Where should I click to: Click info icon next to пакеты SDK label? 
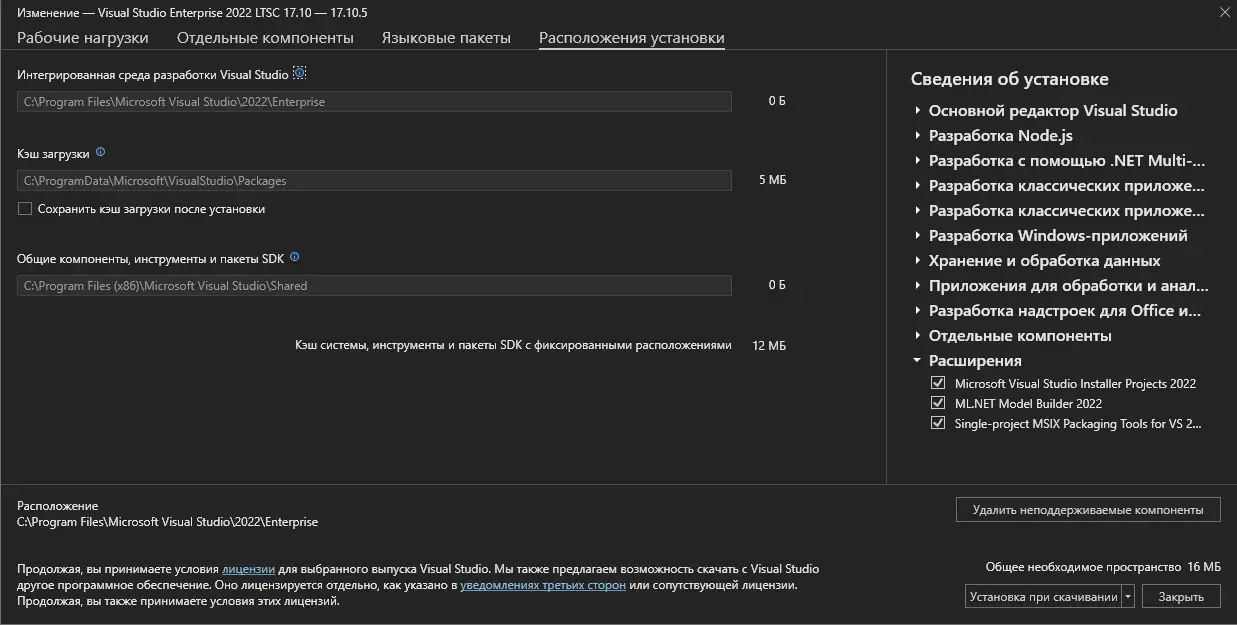(x=294, y=257)
